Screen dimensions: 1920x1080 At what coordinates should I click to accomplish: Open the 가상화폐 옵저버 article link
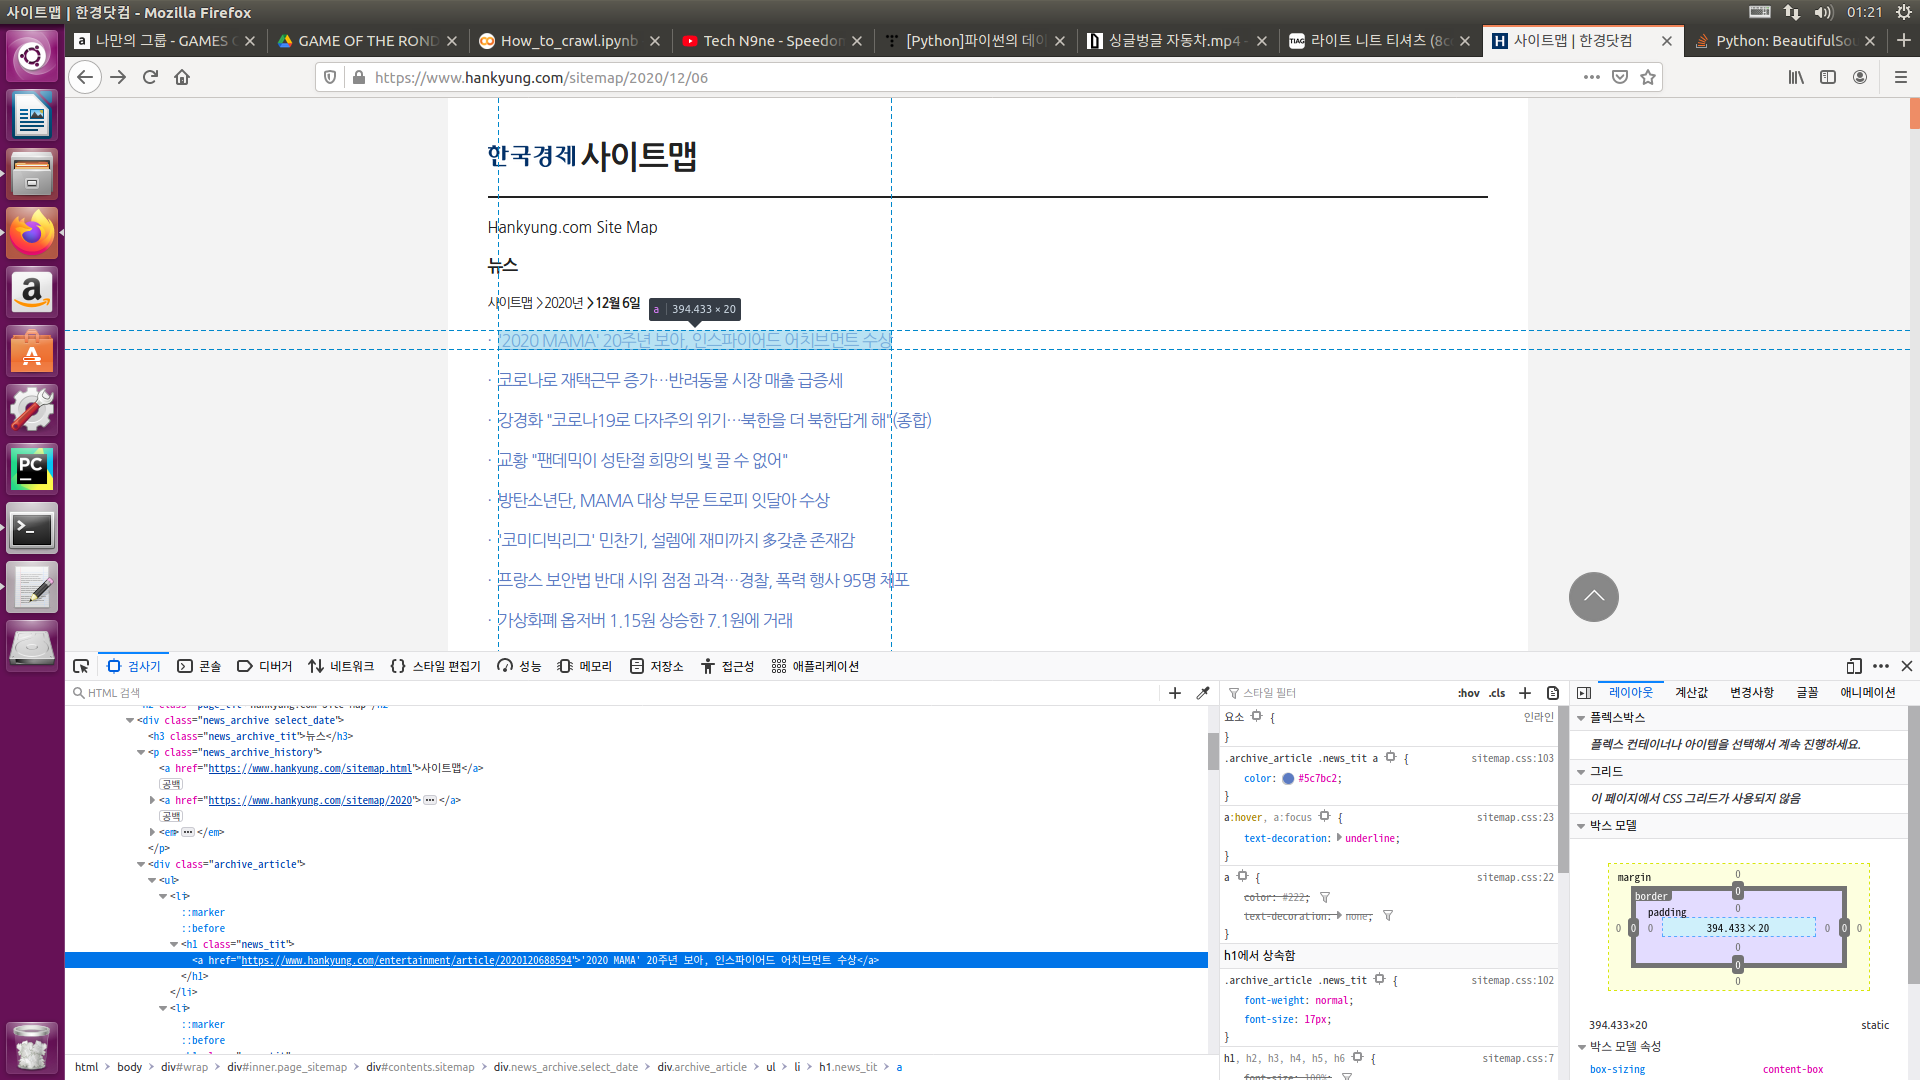[x=645, y=620]
